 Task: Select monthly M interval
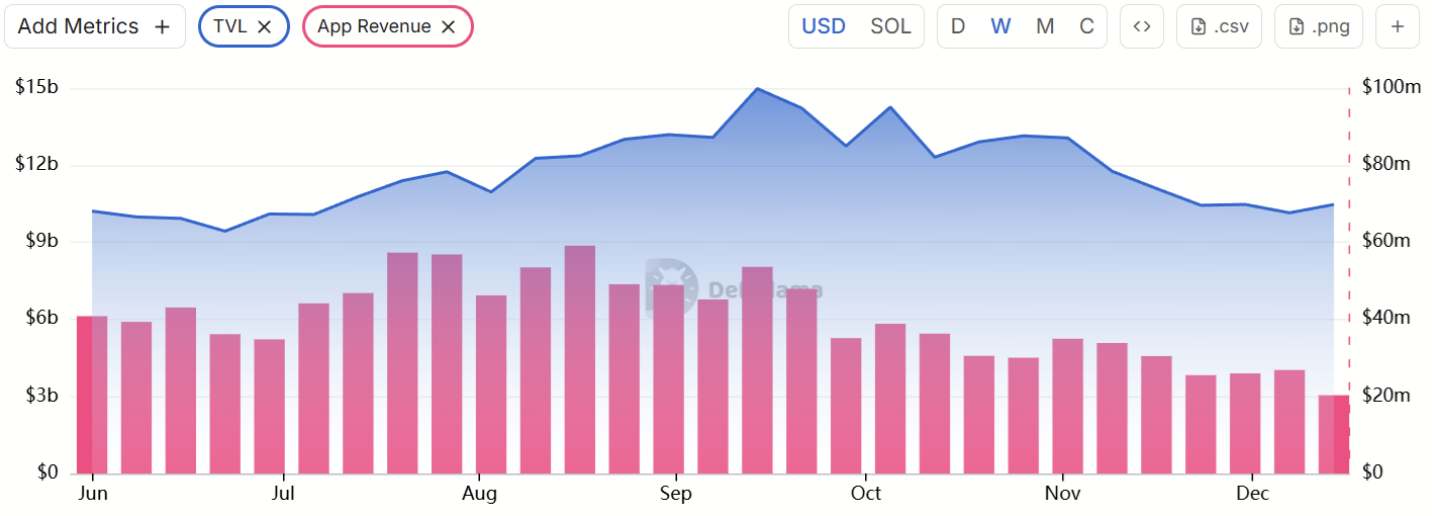1045,26
